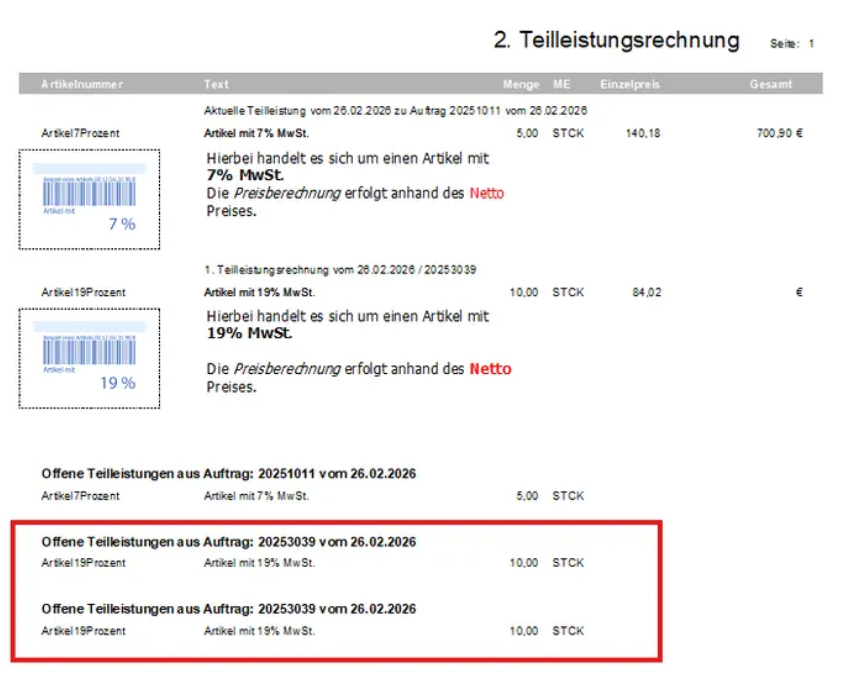Click the 2. Teilleistungsrechnung document title

[x=616, y=41]
